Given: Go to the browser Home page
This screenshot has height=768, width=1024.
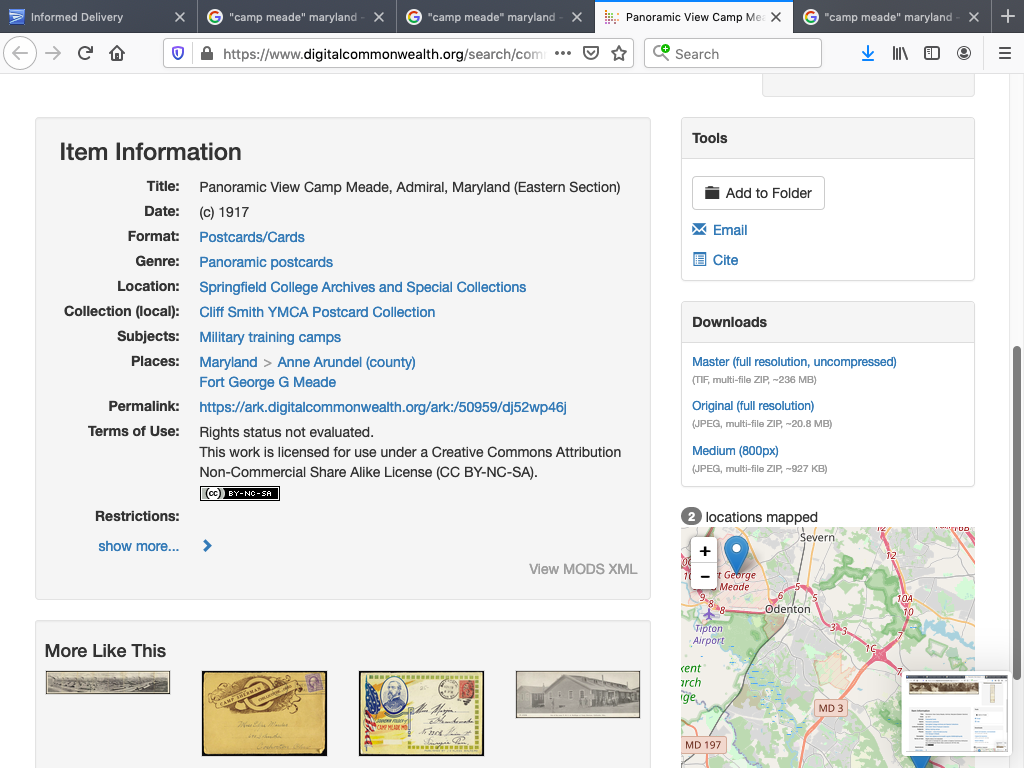Looking at the screenshot, I should point(118,54).
